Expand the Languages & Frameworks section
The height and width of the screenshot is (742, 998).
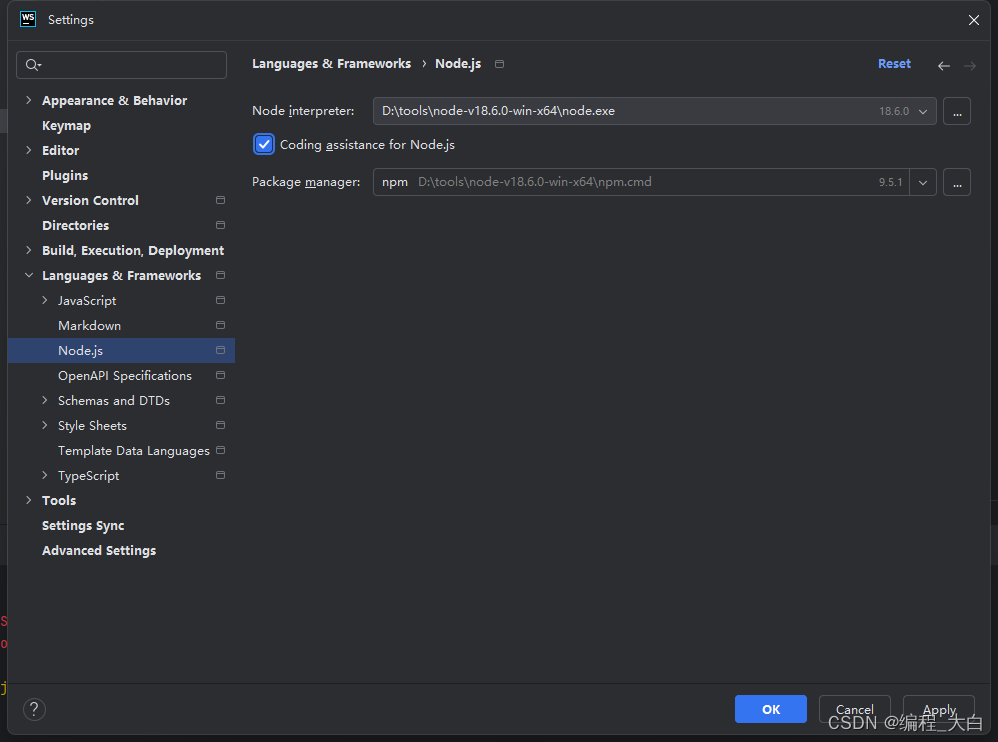[28, 275]
